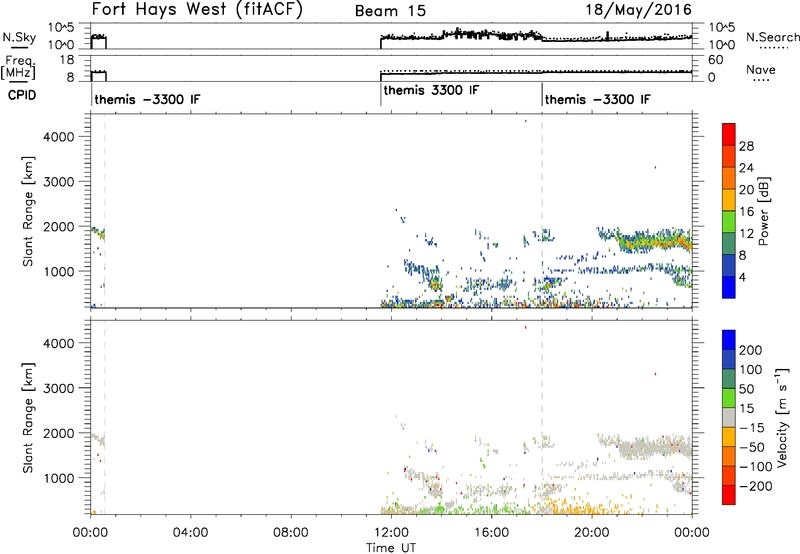Click the first 'themis -3300 IF' label at 00:00
800x554 pixels.
[147, 99]
